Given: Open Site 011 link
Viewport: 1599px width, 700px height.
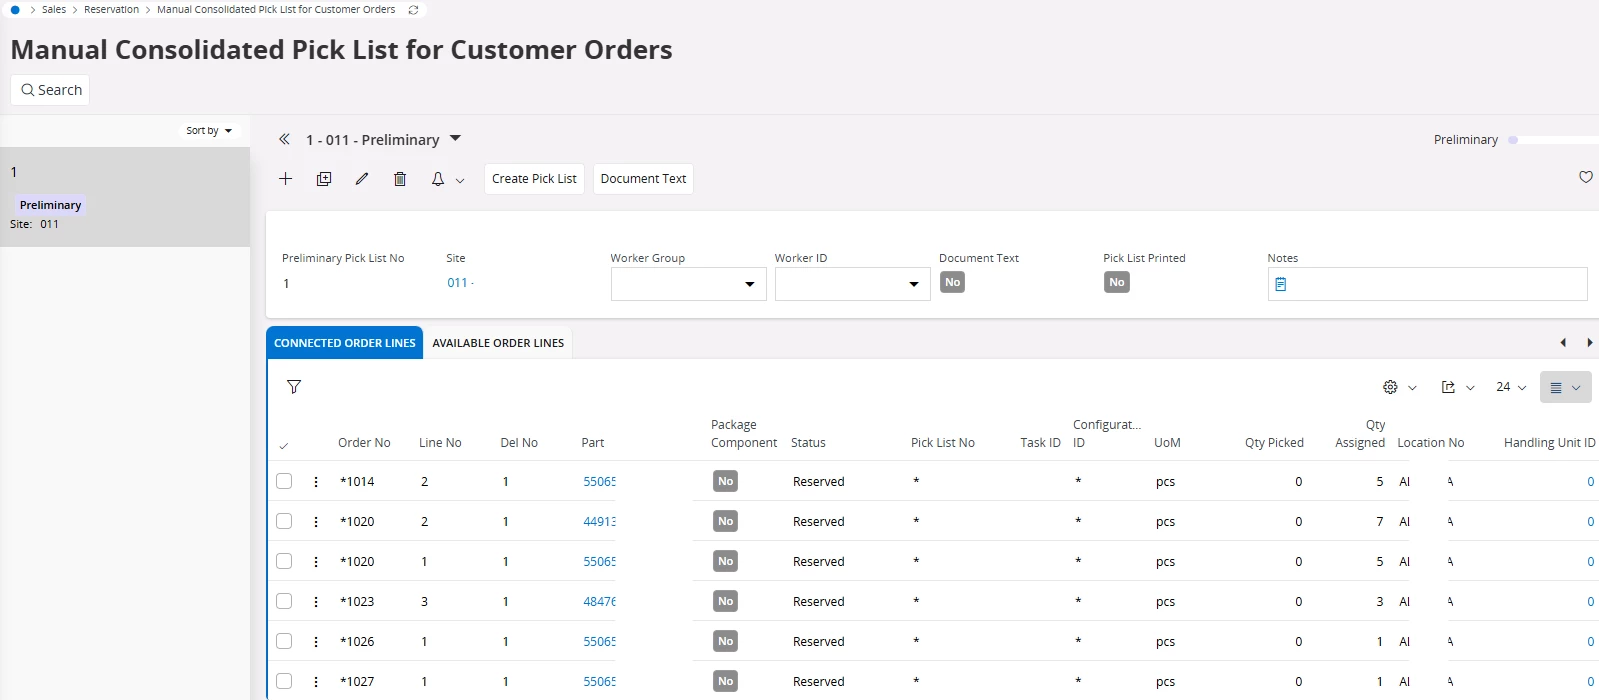Looking at the screenshot, I should pos(458,283).
